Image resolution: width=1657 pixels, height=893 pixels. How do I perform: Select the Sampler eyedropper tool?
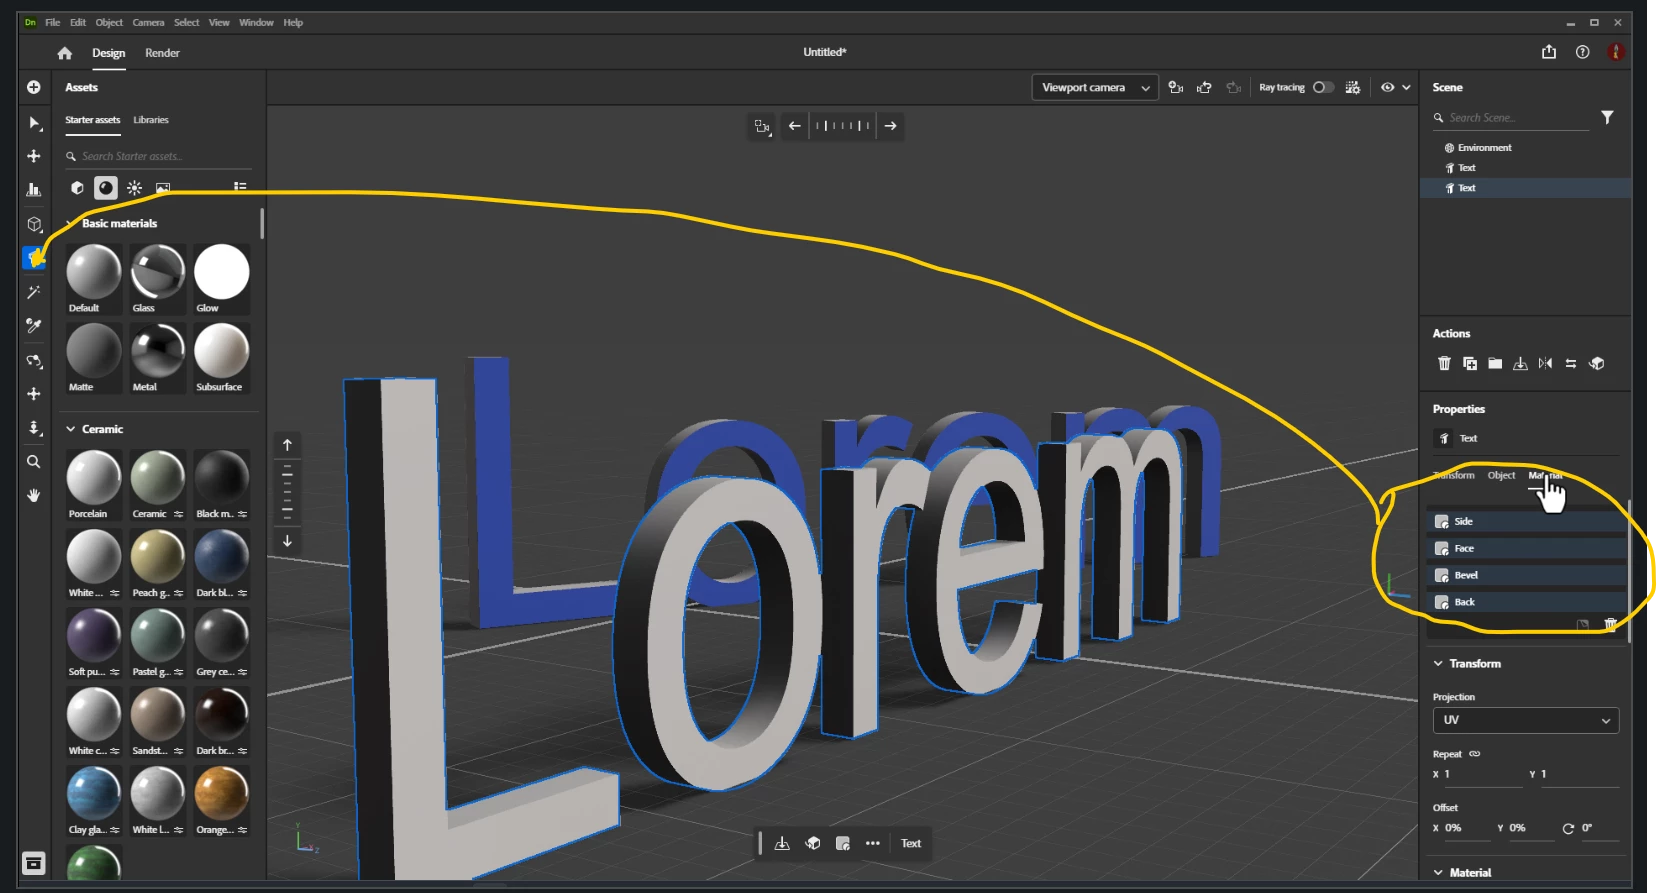(x=34, y=326)
